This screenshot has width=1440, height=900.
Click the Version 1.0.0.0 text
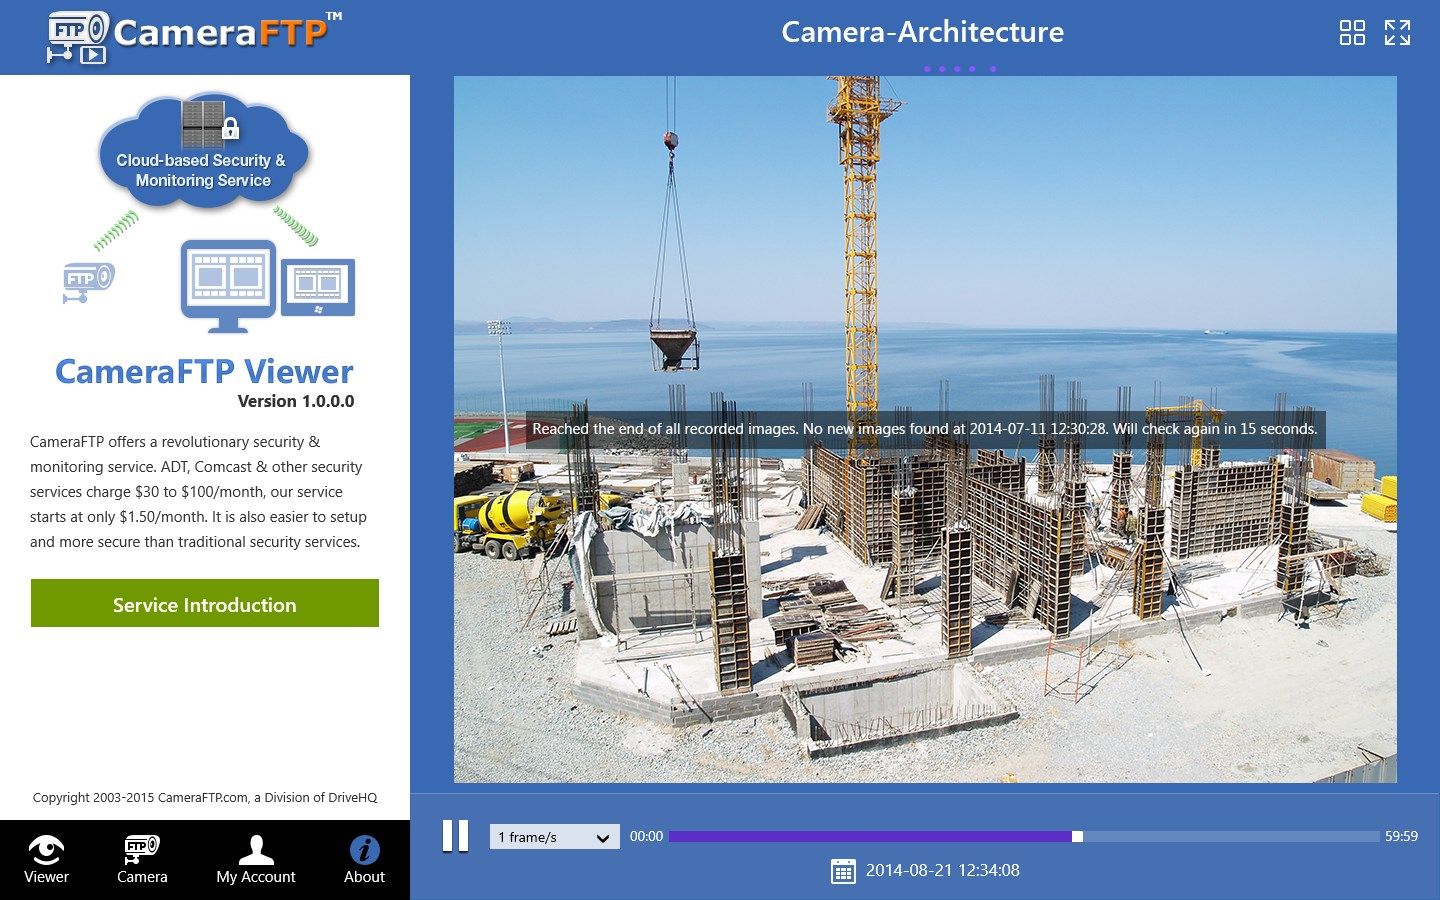pos(296,401)
